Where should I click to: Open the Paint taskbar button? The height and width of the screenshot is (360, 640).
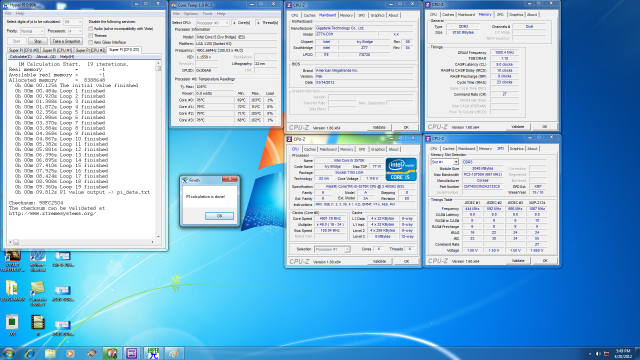(174, 353)
